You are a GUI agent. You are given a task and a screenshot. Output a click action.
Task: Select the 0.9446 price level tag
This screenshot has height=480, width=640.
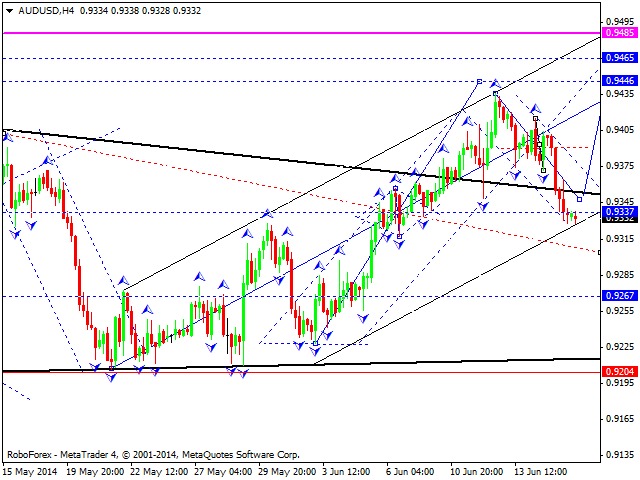click(620, 80)
